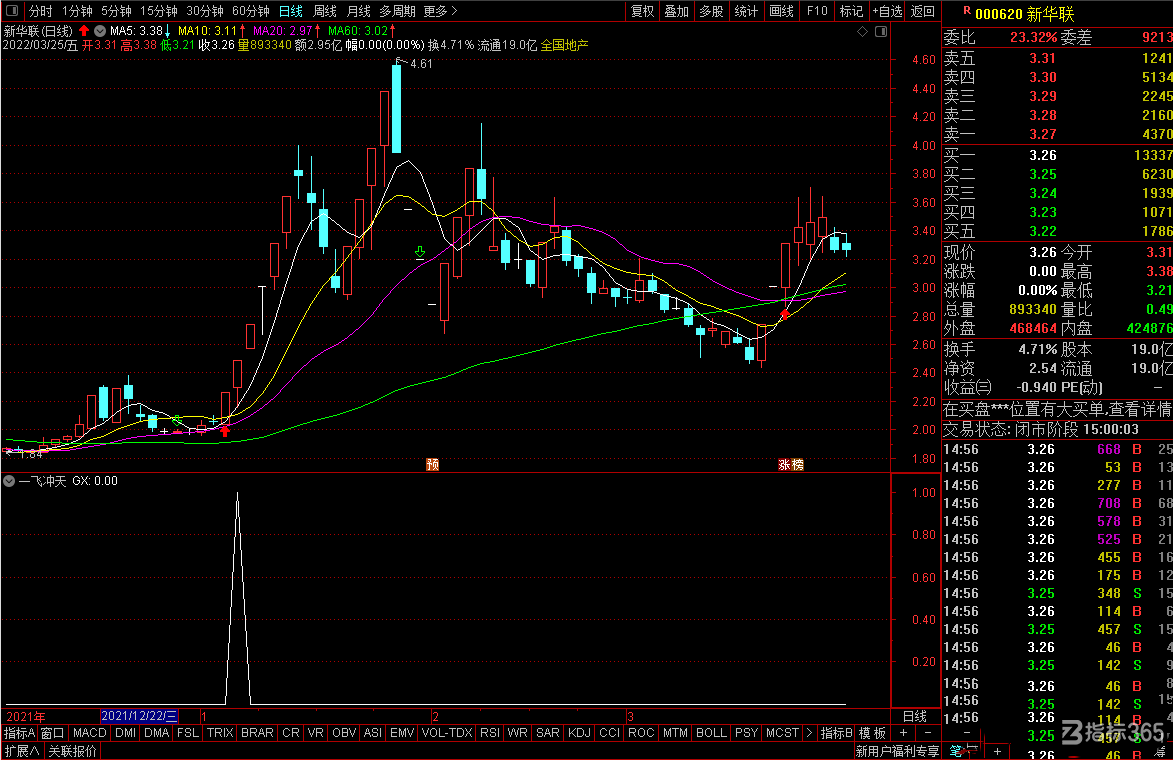Select the RSI indicator
1173x760 pixels.
[x=490, y=733]
